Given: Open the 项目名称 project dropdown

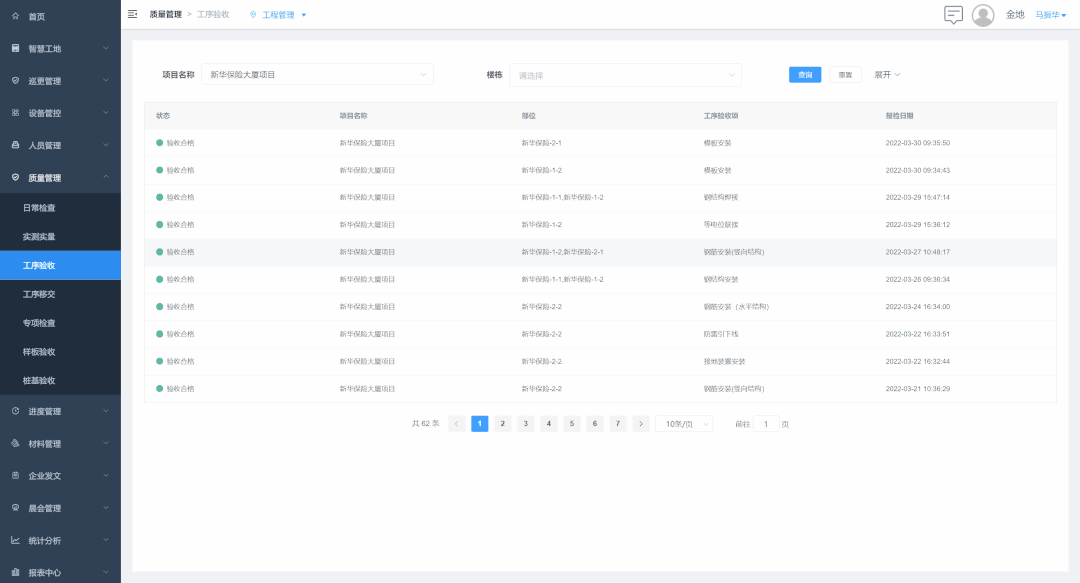Looking at the screenshot, I should pos(317,75).
